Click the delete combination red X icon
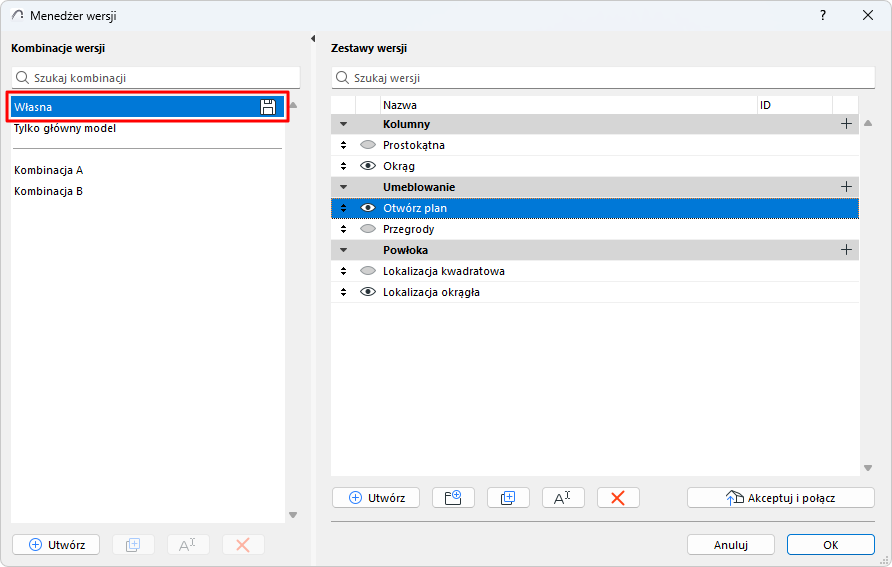The height and width of the screenshot is (567, 892). (x=243, y=545)
